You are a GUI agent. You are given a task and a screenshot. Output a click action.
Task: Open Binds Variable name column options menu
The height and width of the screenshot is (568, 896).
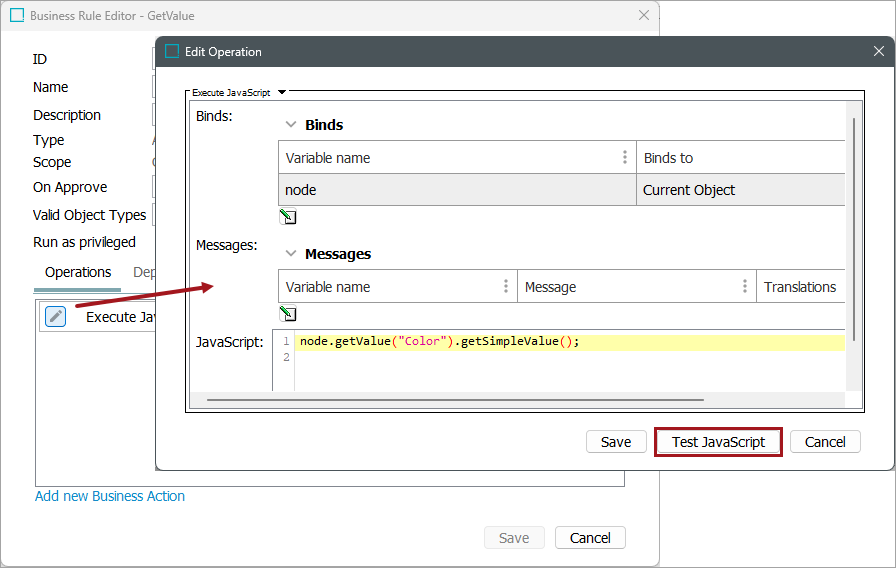pyautogui.click(x=625, y=158)
